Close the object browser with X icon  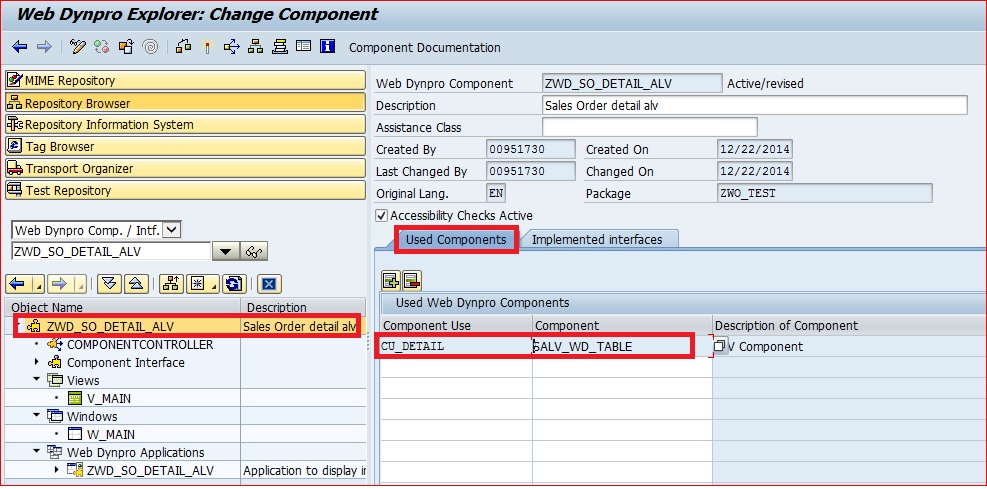pyautogui.click(x=269, y=284)
